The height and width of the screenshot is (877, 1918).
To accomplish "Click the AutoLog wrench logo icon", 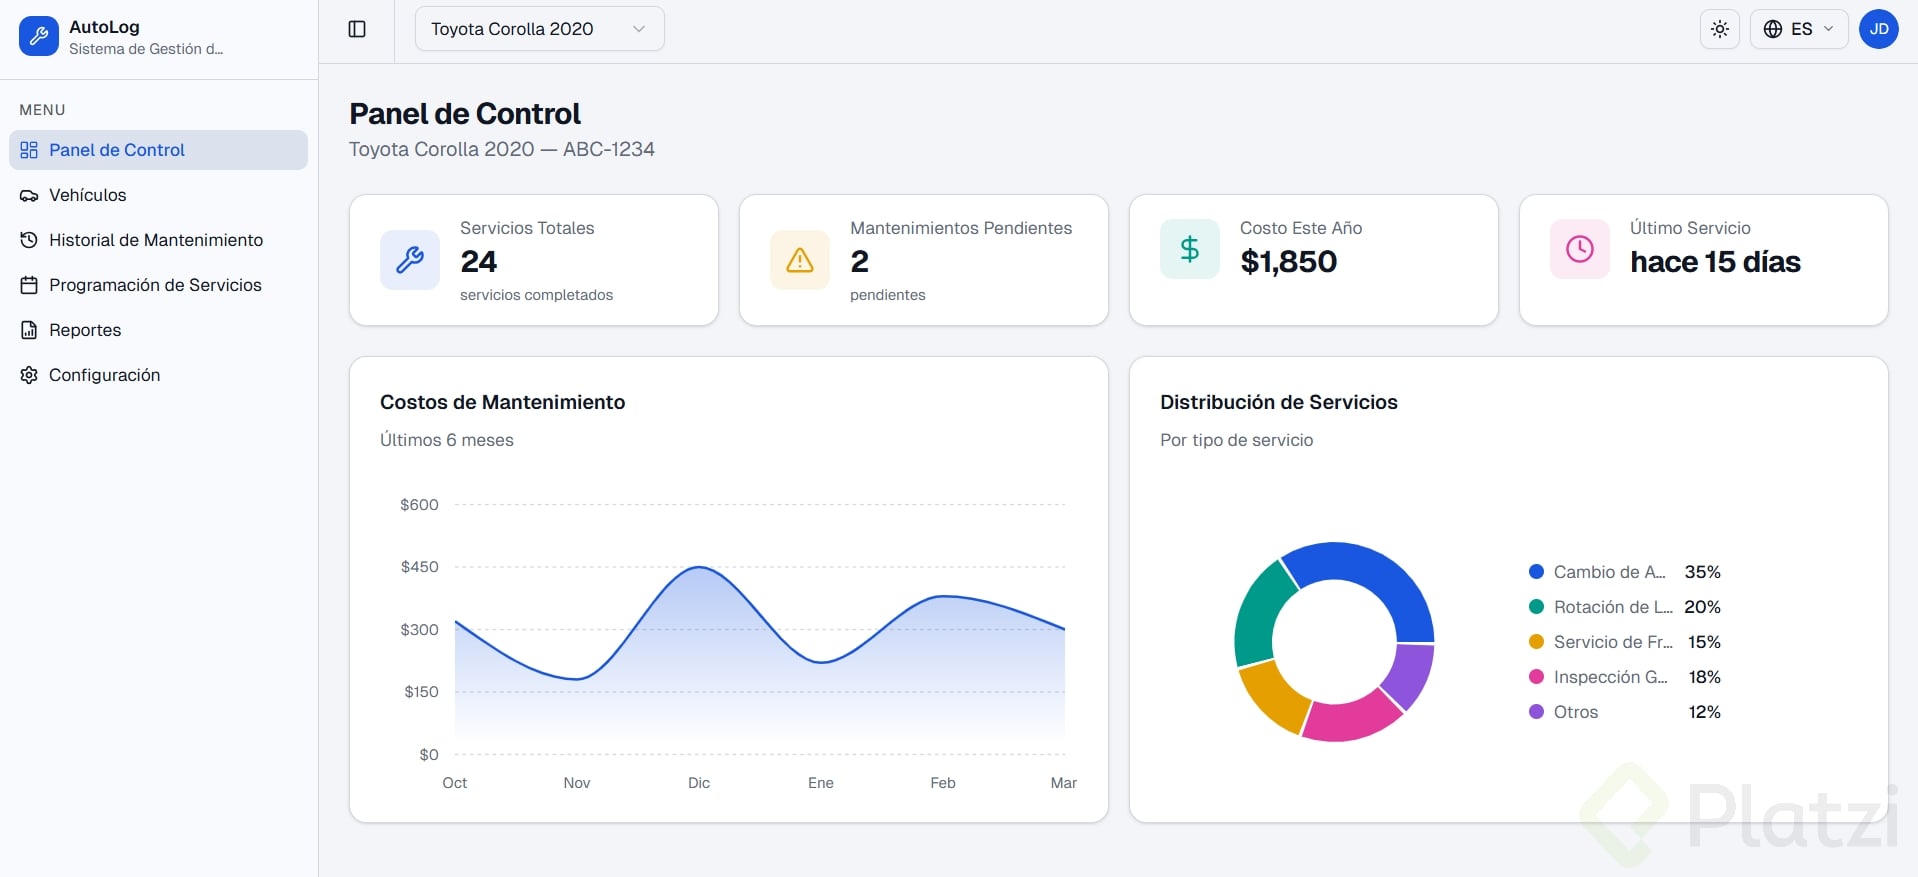I will [x=39, y=37].
